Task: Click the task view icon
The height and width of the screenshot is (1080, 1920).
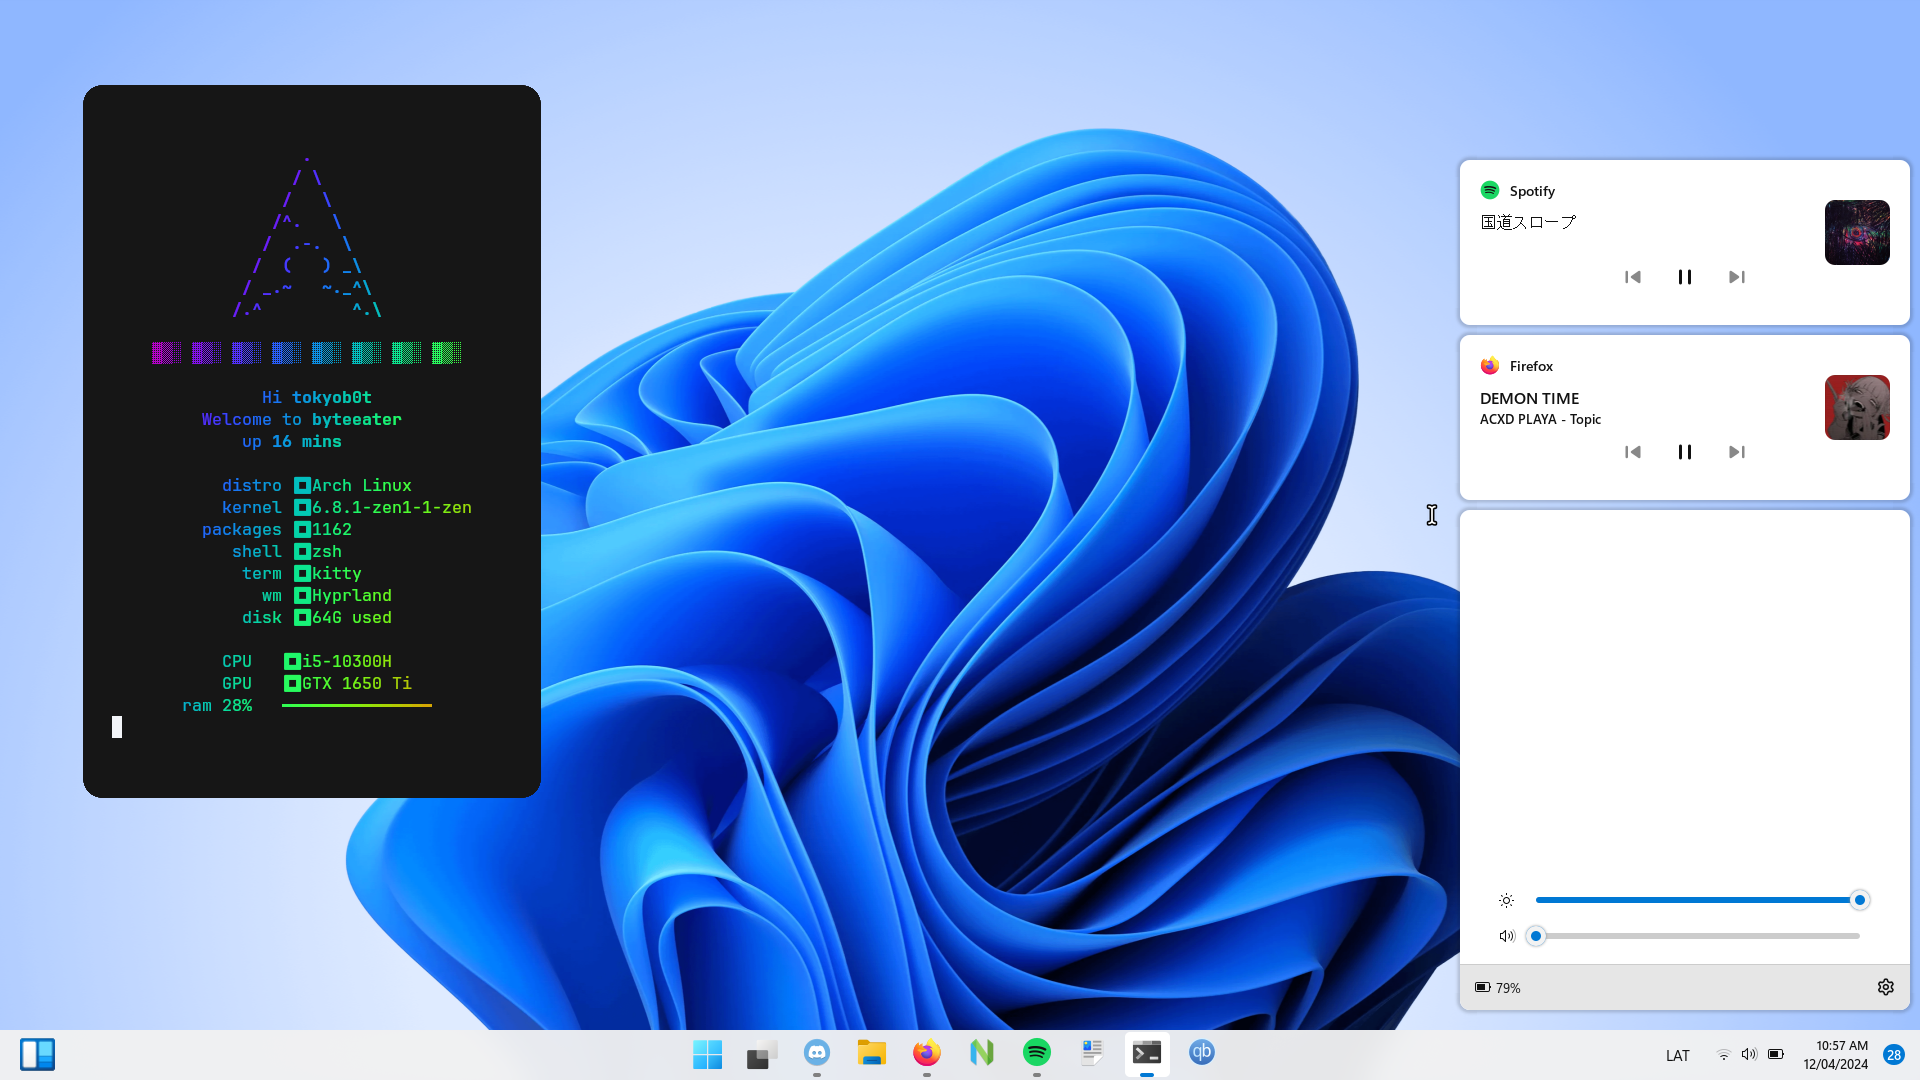Action: [x=762, y=1054]
